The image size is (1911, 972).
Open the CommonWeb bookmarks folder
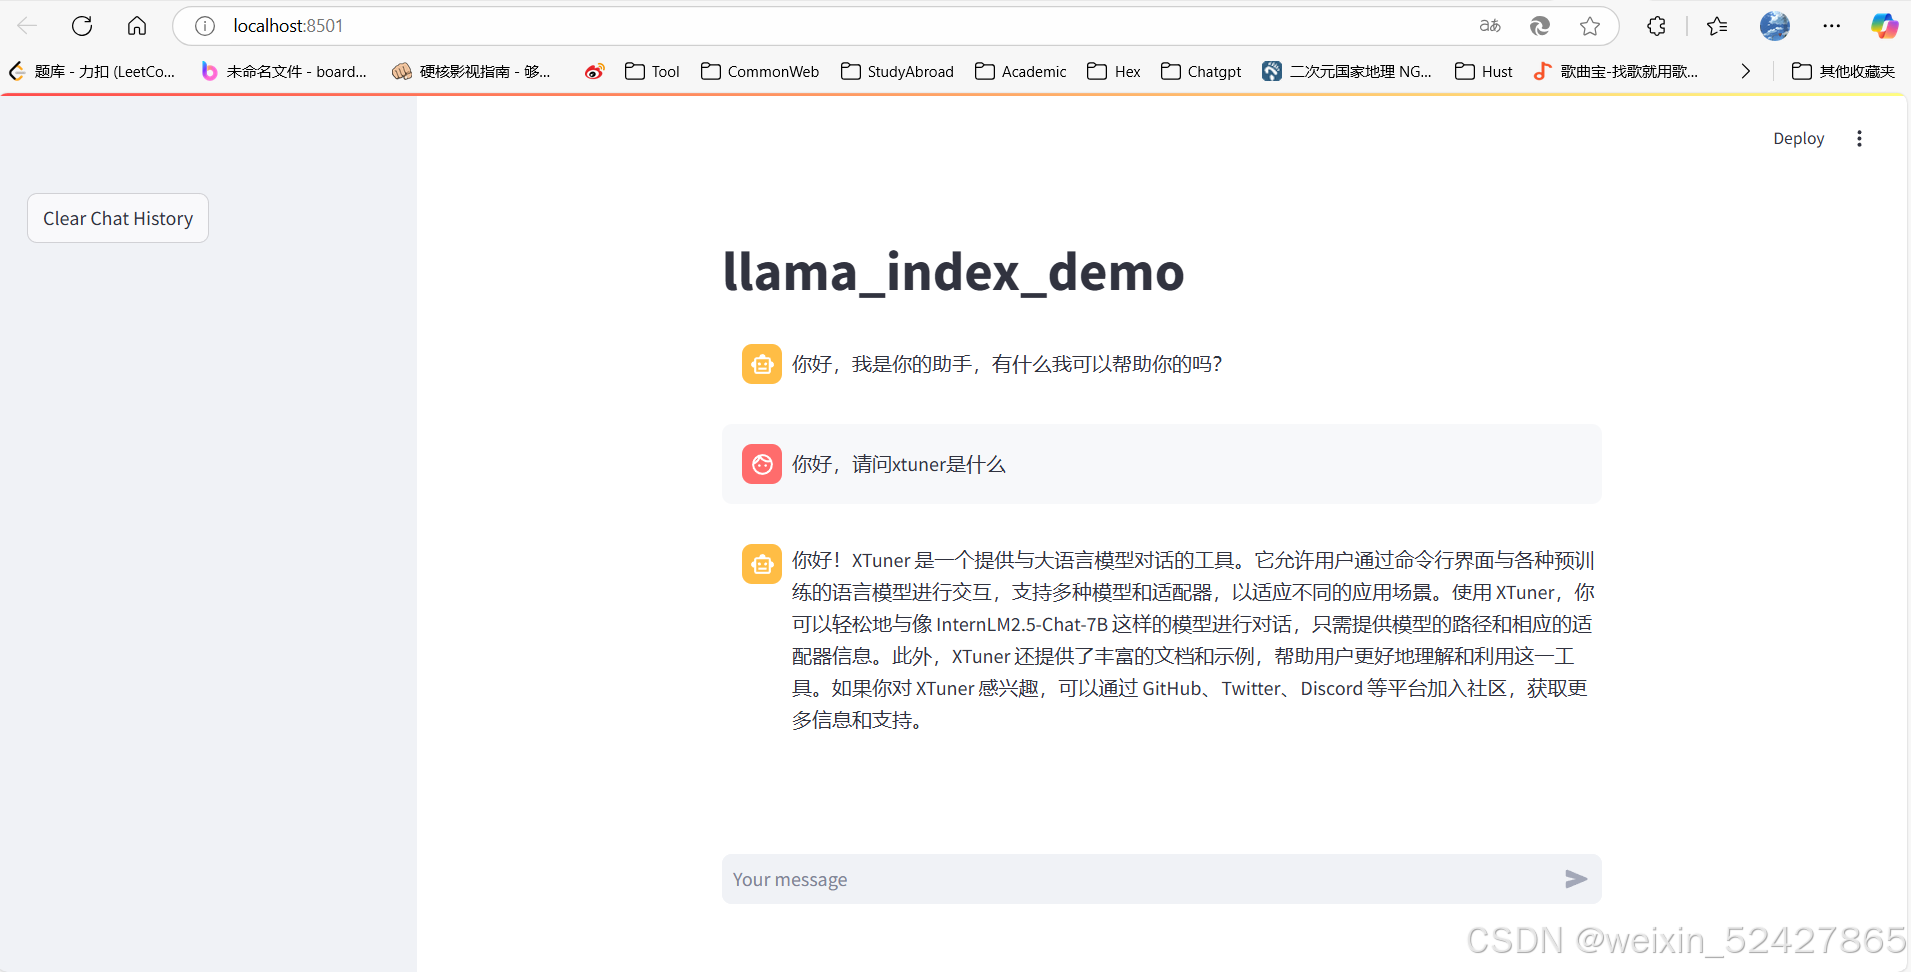point(760,71)
